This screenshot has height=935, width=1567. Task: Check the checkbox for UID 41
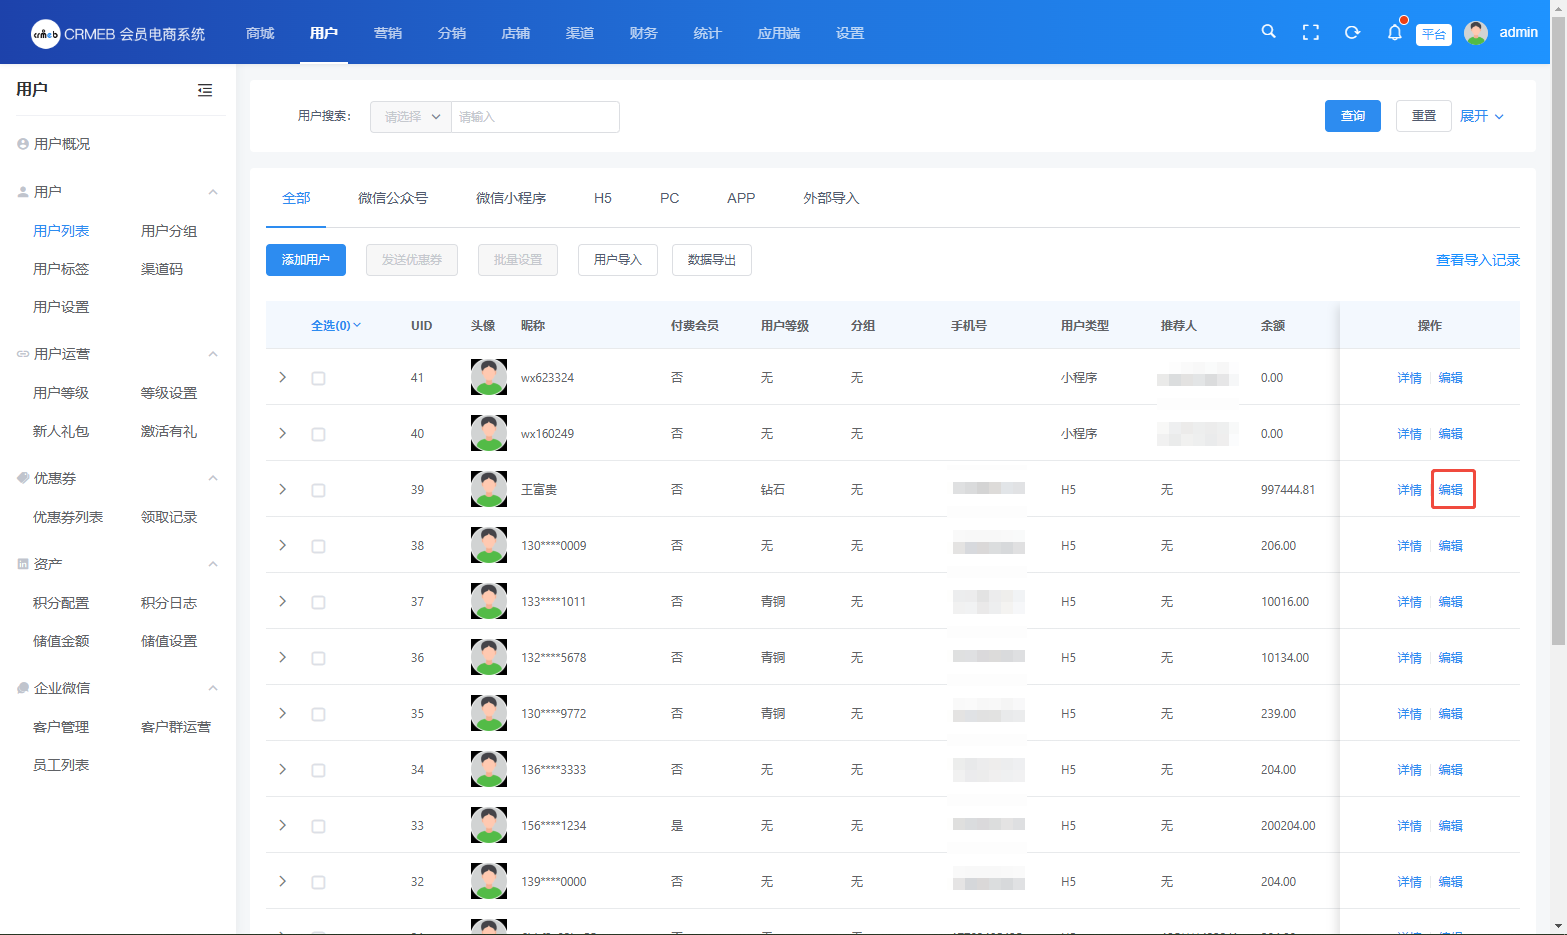click(318, 378)
